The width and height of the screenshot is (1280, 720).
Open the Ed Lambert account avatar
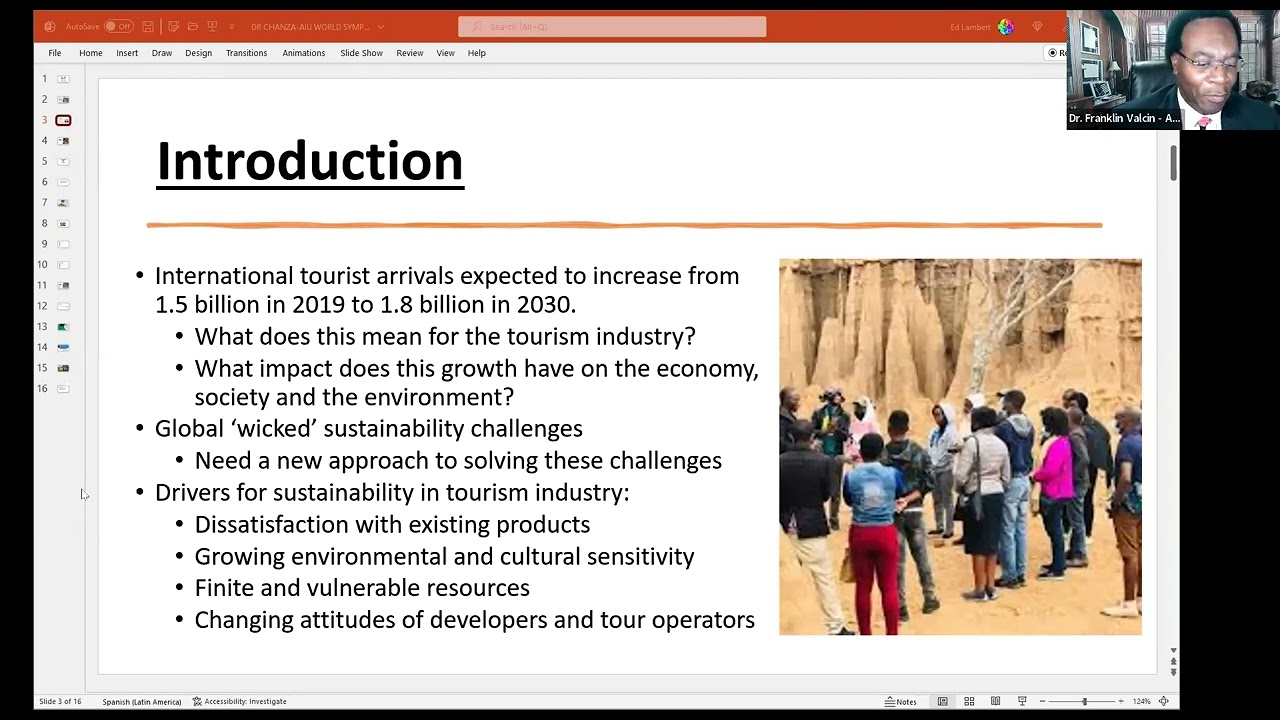pos(1005,27)
